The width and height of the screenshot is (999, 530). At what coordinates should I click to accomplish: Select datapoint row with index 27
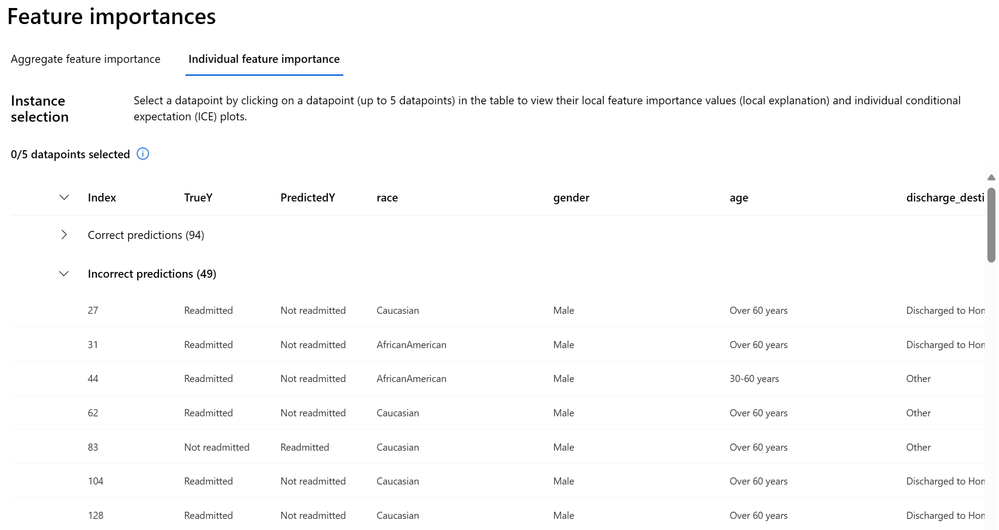[497, 311]
